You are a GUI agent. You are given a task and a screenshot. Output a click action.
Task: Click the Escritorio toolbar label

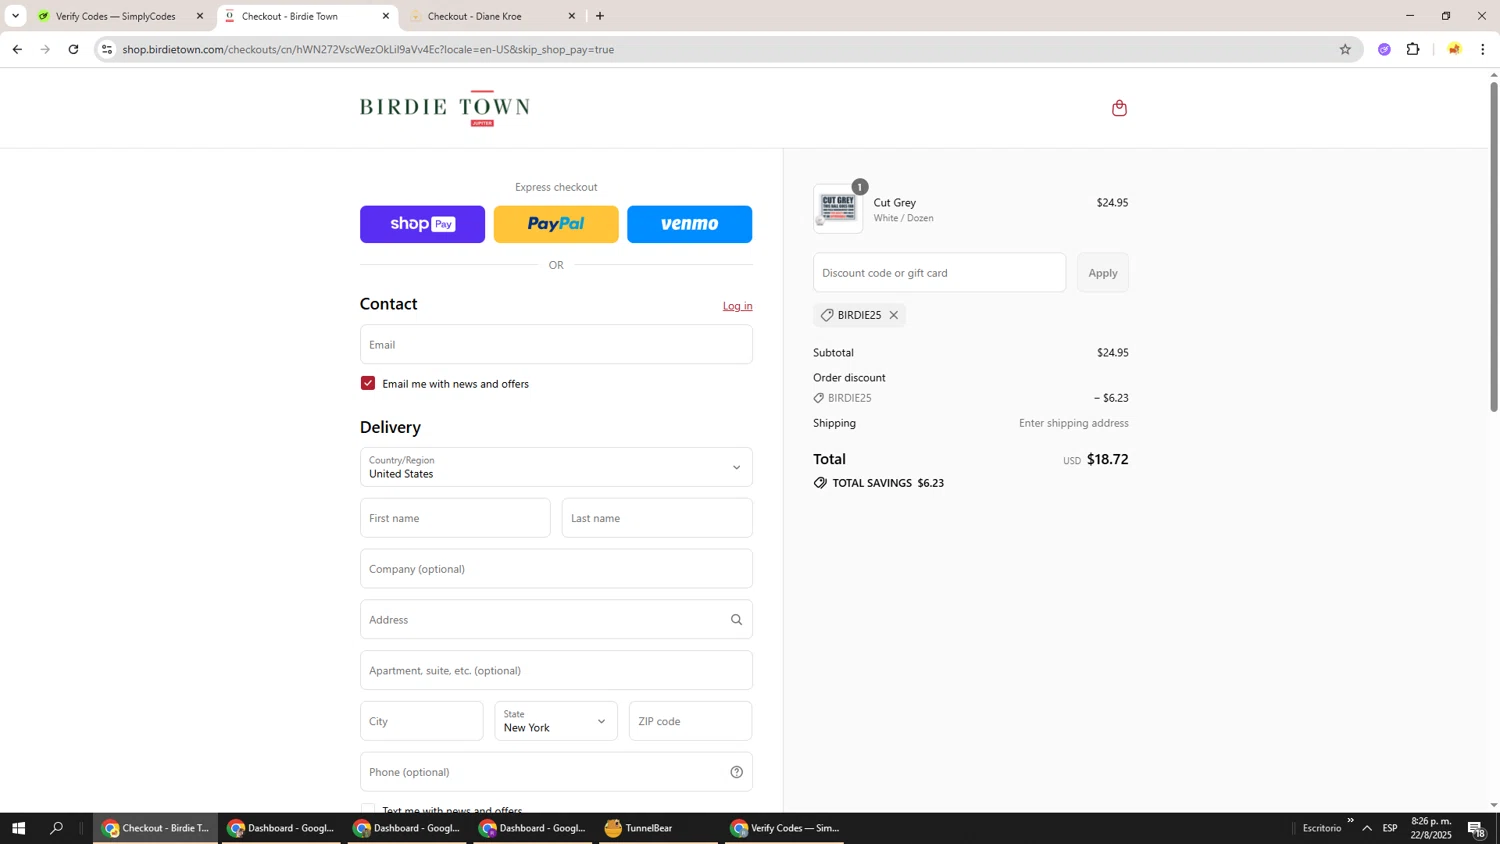tap(1322, 828)
